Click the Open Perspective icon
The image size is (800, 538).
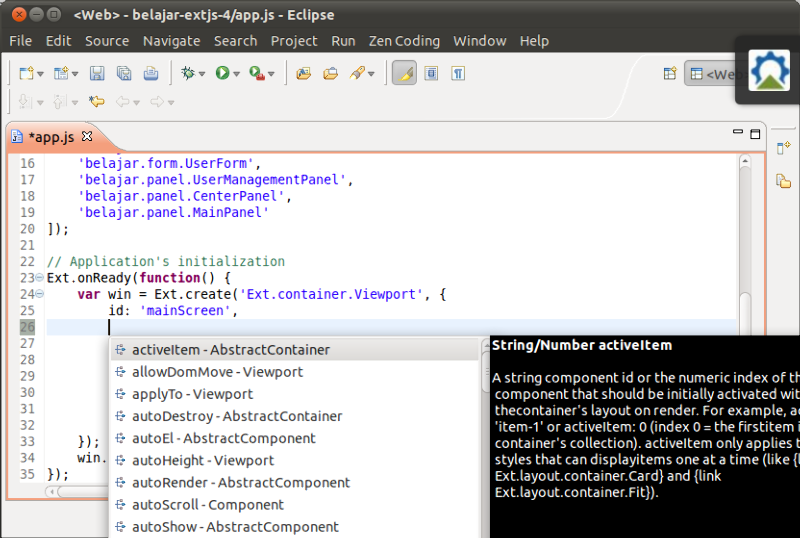[x=670, y=73]
